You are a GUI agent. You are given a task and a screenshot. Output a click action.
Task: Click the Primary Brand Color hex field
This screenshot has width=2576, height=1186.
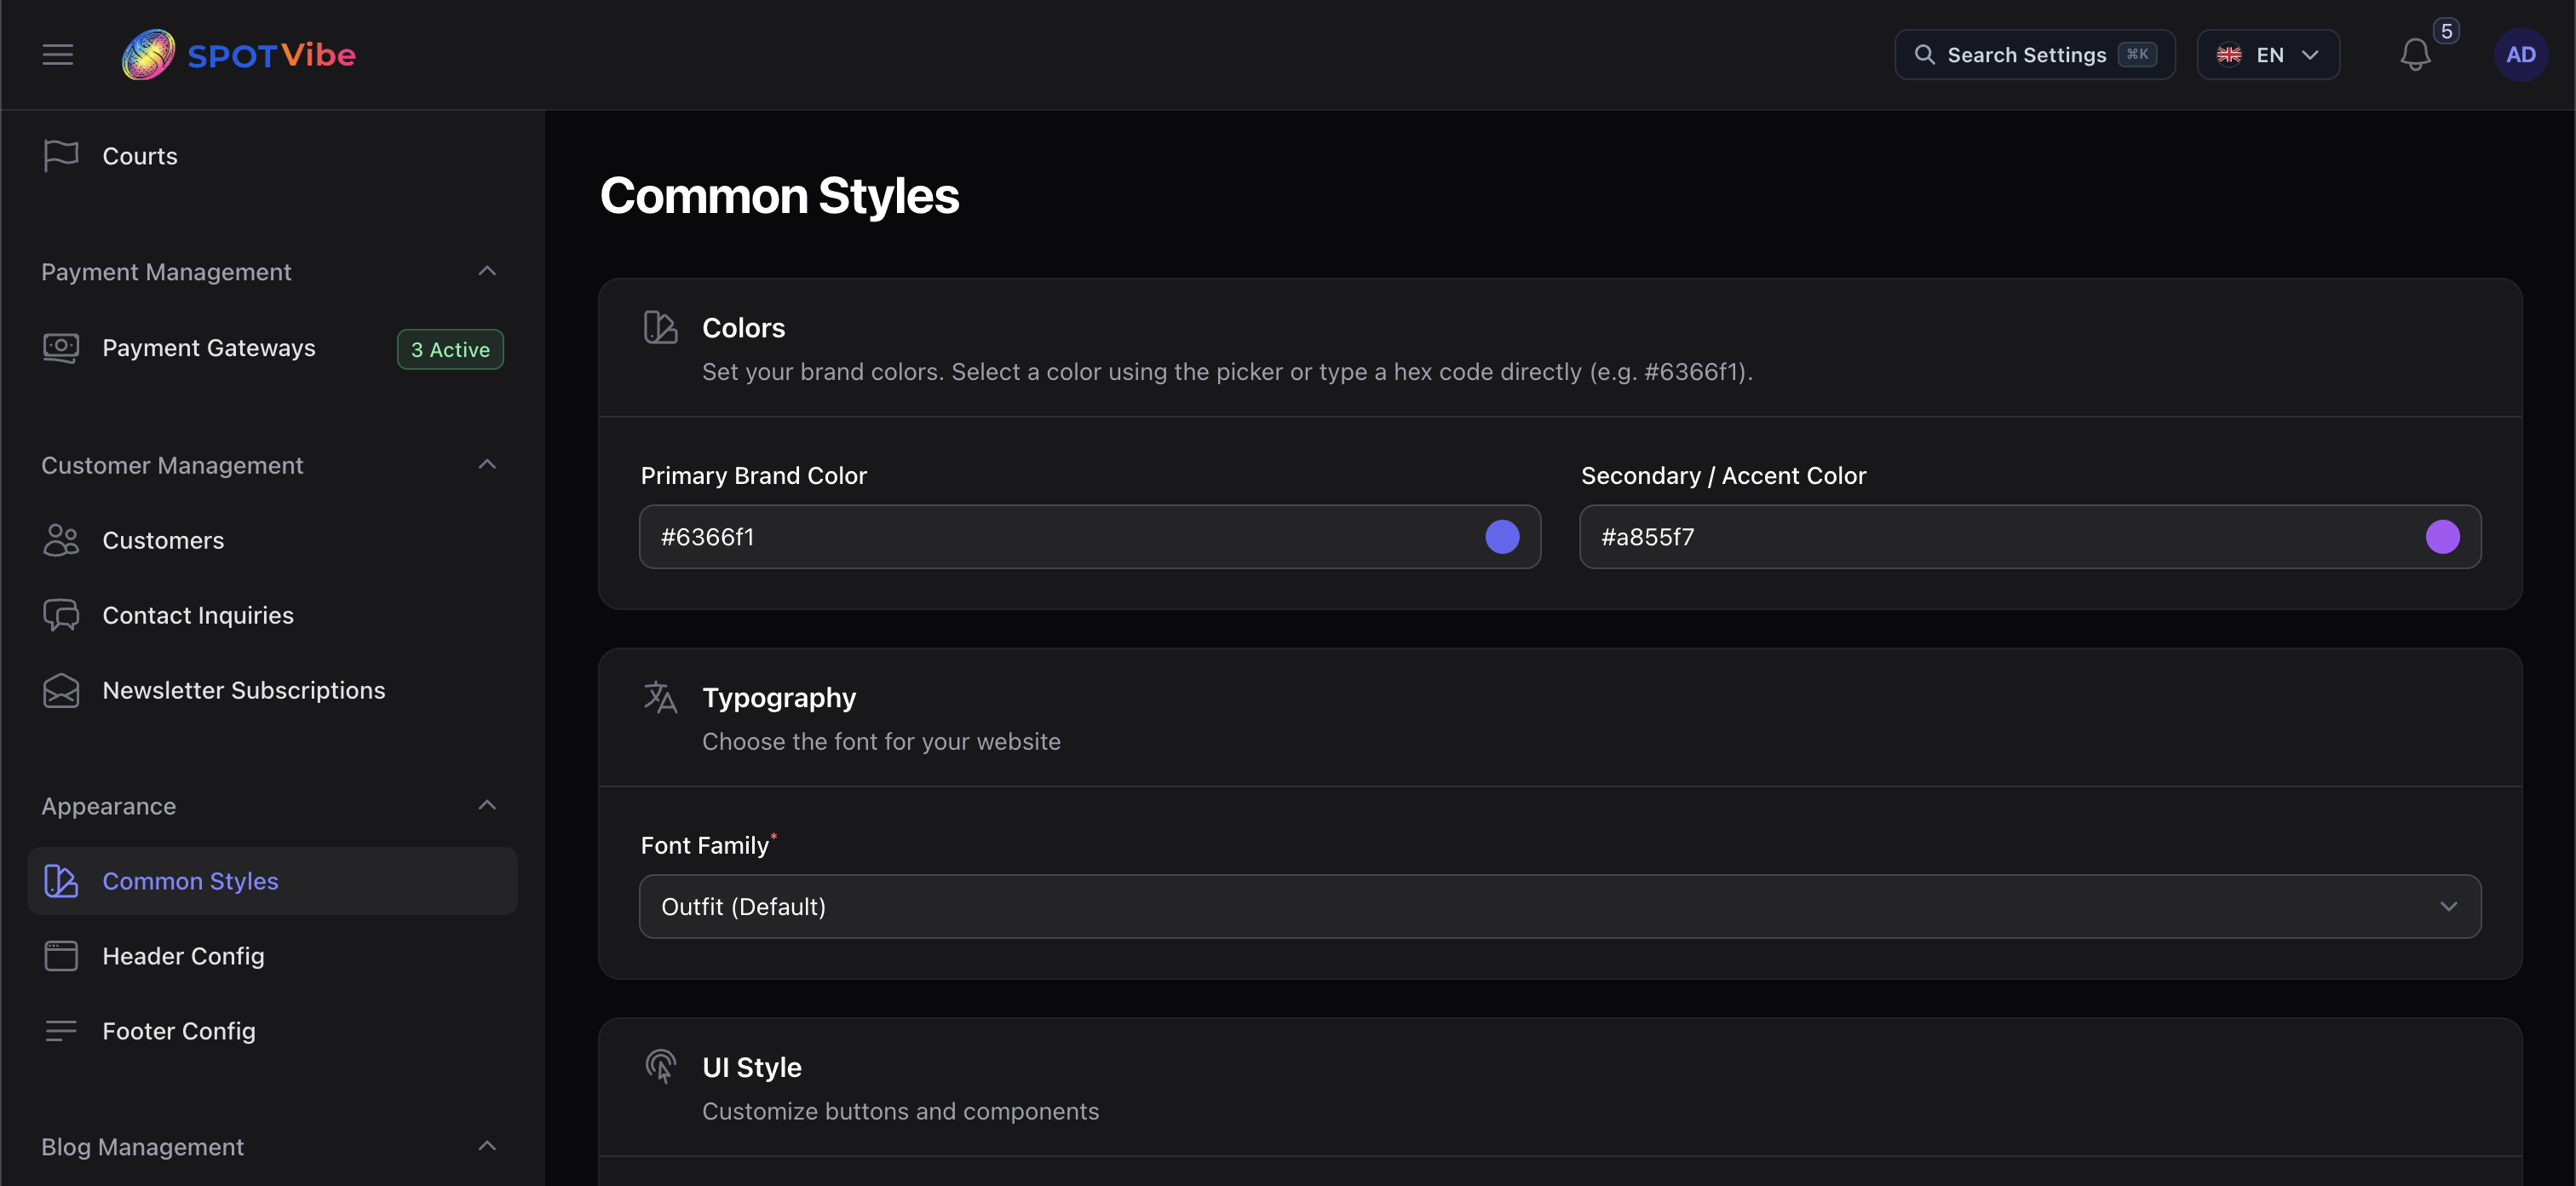(x=1090, y=537)
